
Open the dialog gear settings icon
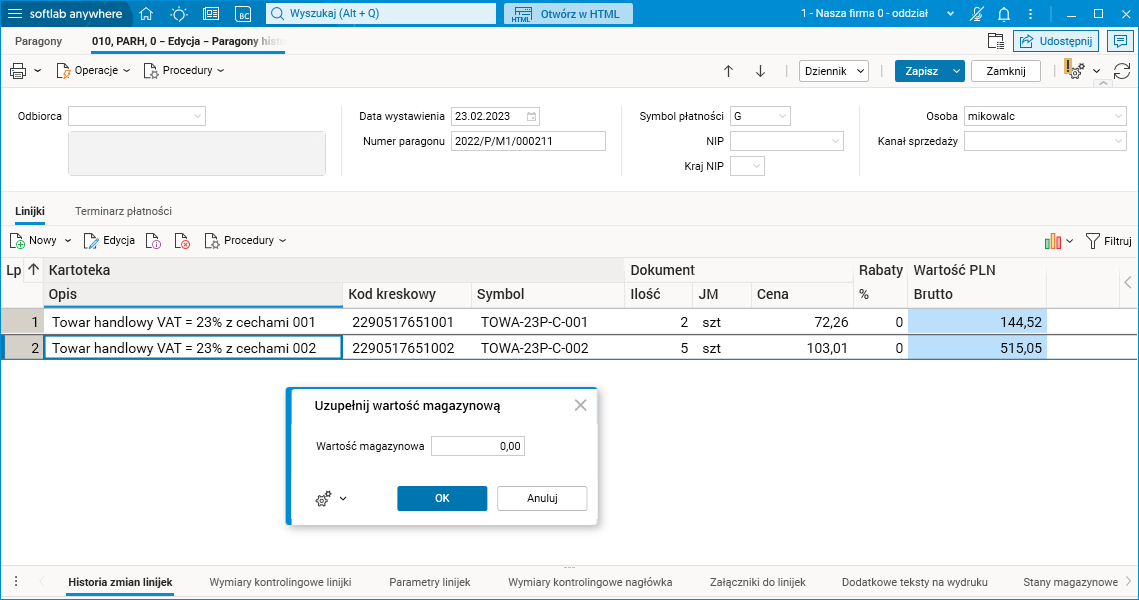(323, 499)
